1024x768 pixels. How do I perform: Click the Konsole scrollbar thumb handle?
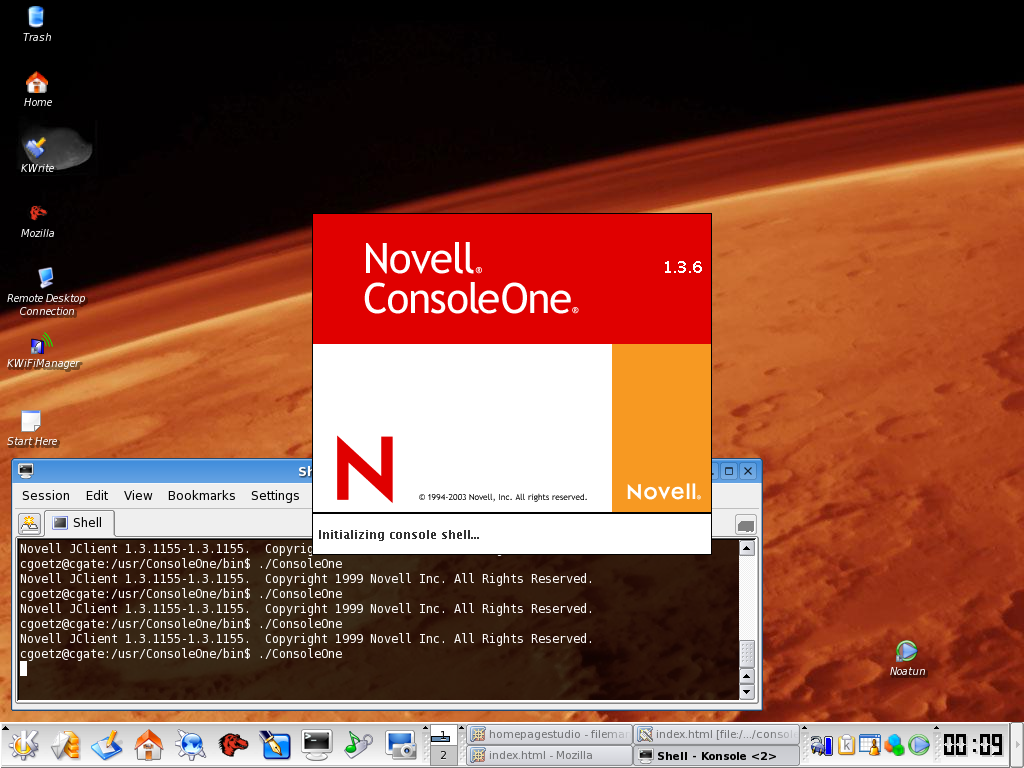tap(747, 653)
